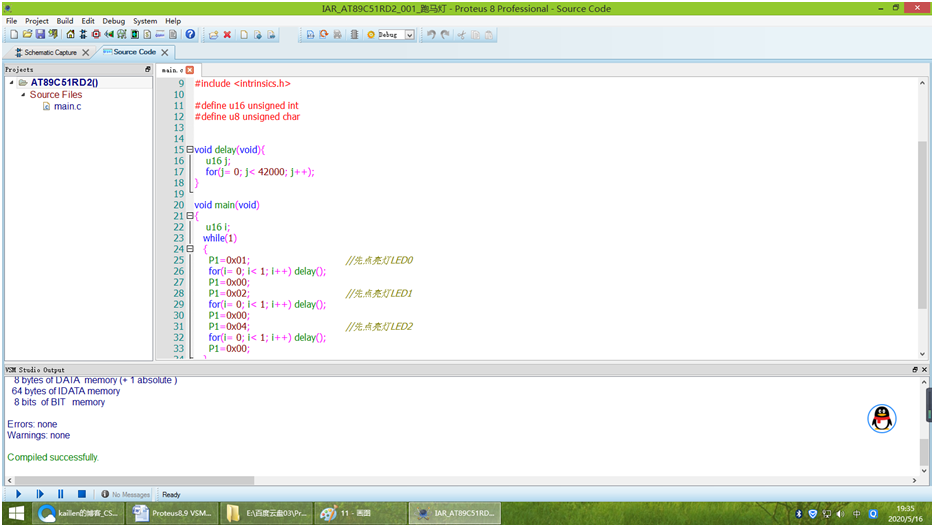Undock the VSM Studio Output panel

(x=915, y=370)
